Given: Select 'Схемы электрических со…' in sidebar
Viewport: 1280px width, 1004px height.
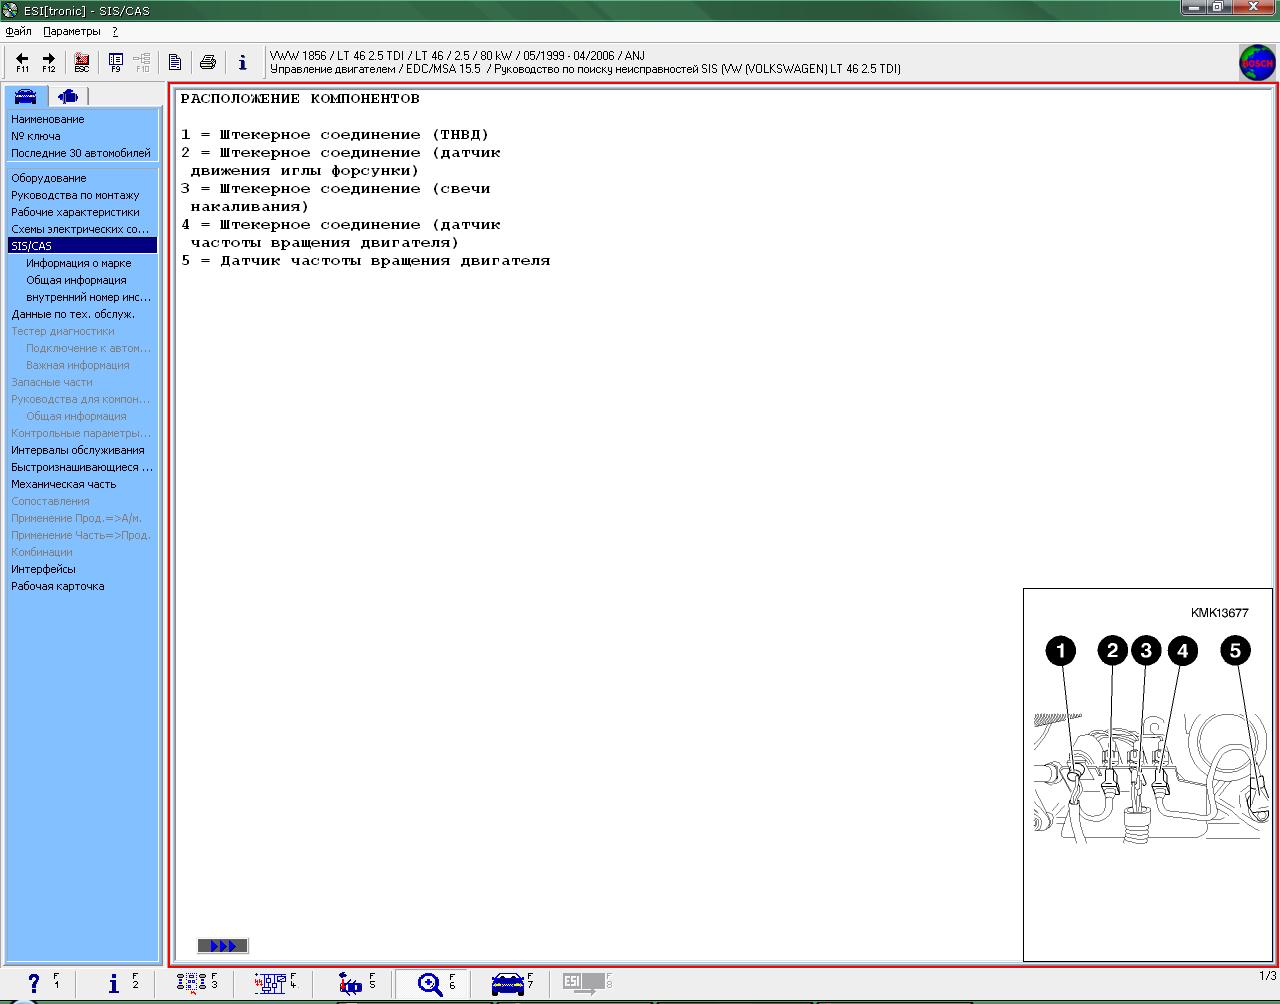Looking at the screenshot, I should point(80,229).
